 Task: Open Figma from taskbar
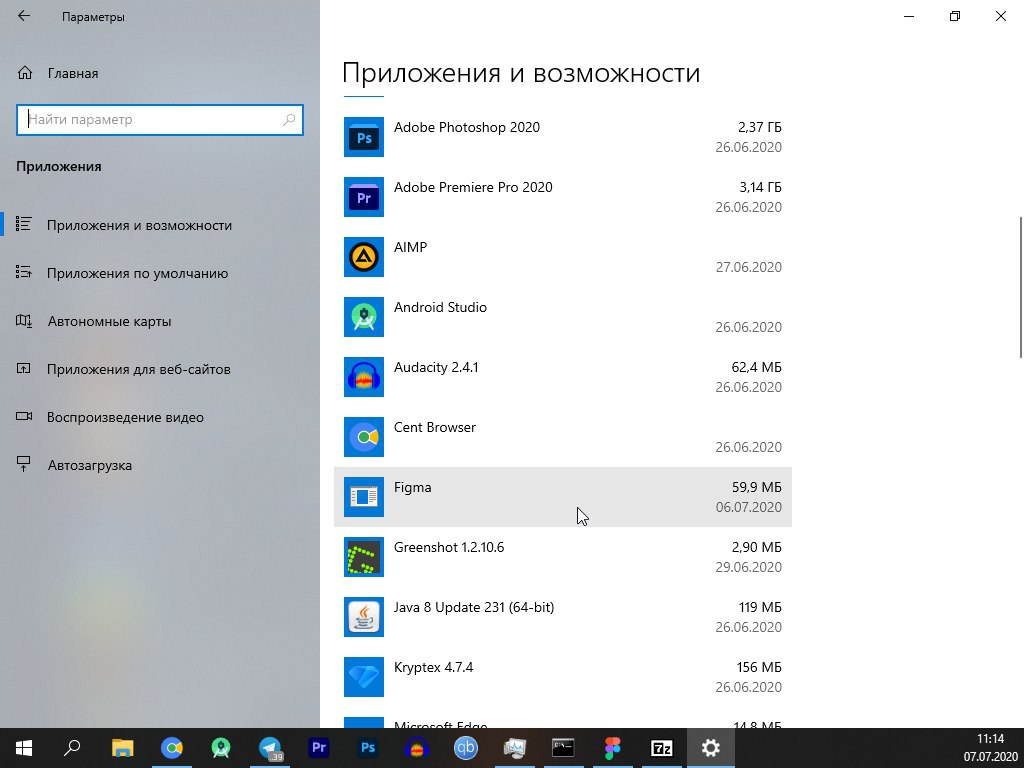[x=613, y=748]
